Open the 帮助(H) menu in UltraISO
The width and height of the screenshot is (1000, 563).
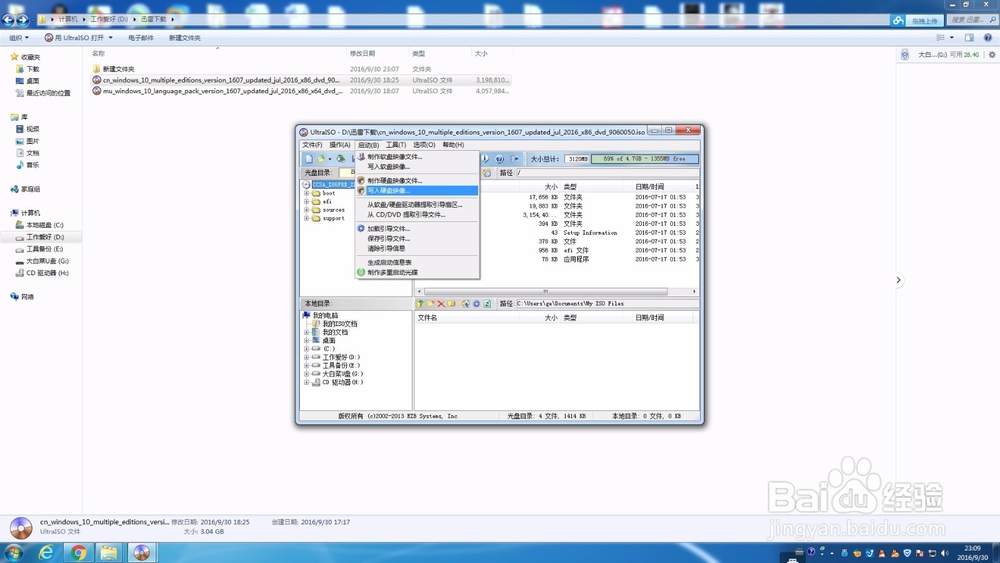(x=453, y=145)
